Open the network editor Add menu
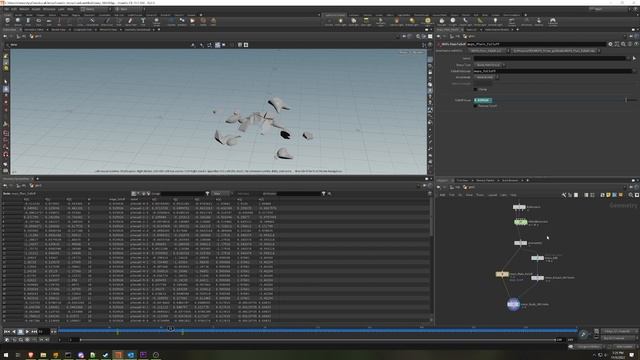 [x=442, y=195]
